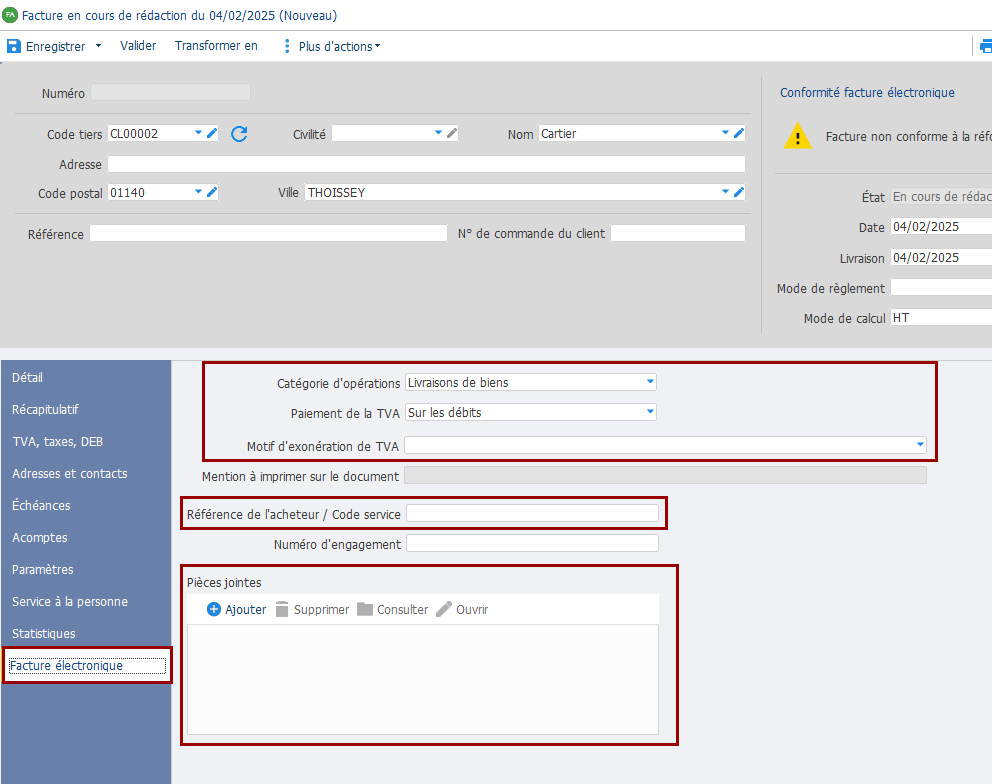Click edit pencil beside Nom field

pyautogui.click(x=739, y=133)
